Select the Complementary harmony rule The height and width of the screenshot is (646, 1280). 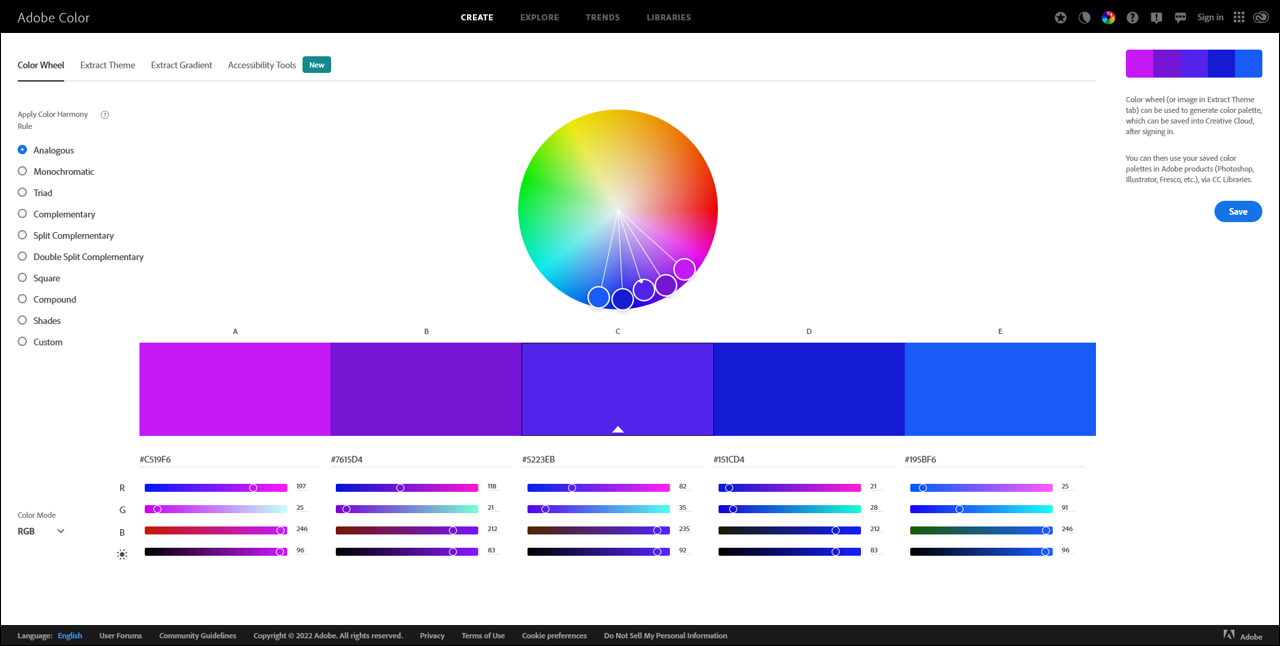pos(21,214)
